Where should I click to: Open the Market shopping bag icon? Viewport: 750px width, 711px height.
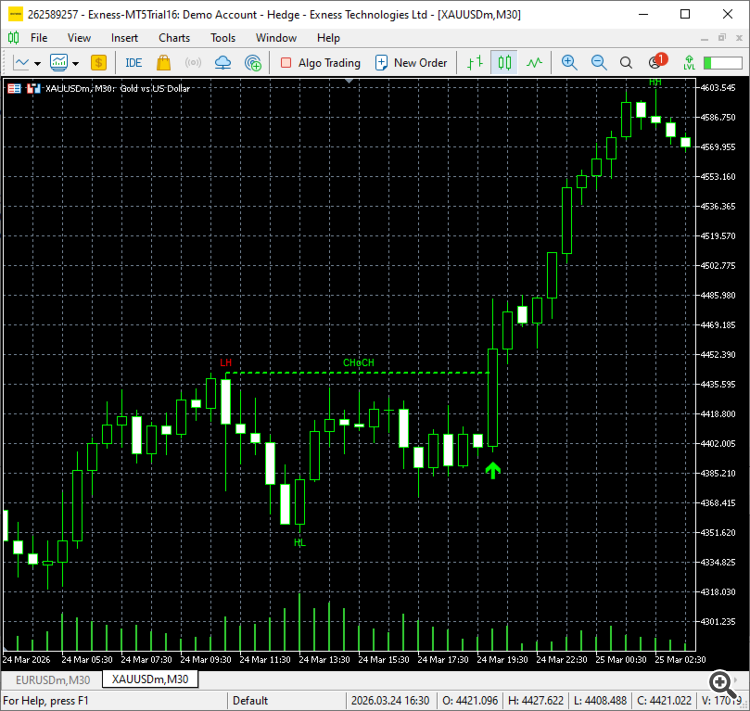coord(164,63)
